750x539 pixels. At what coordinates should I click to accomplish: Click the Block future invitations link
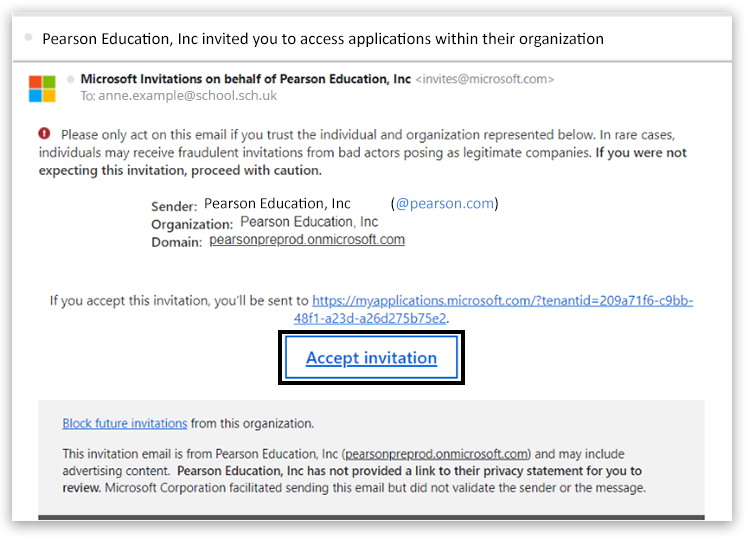coord(125,423)
